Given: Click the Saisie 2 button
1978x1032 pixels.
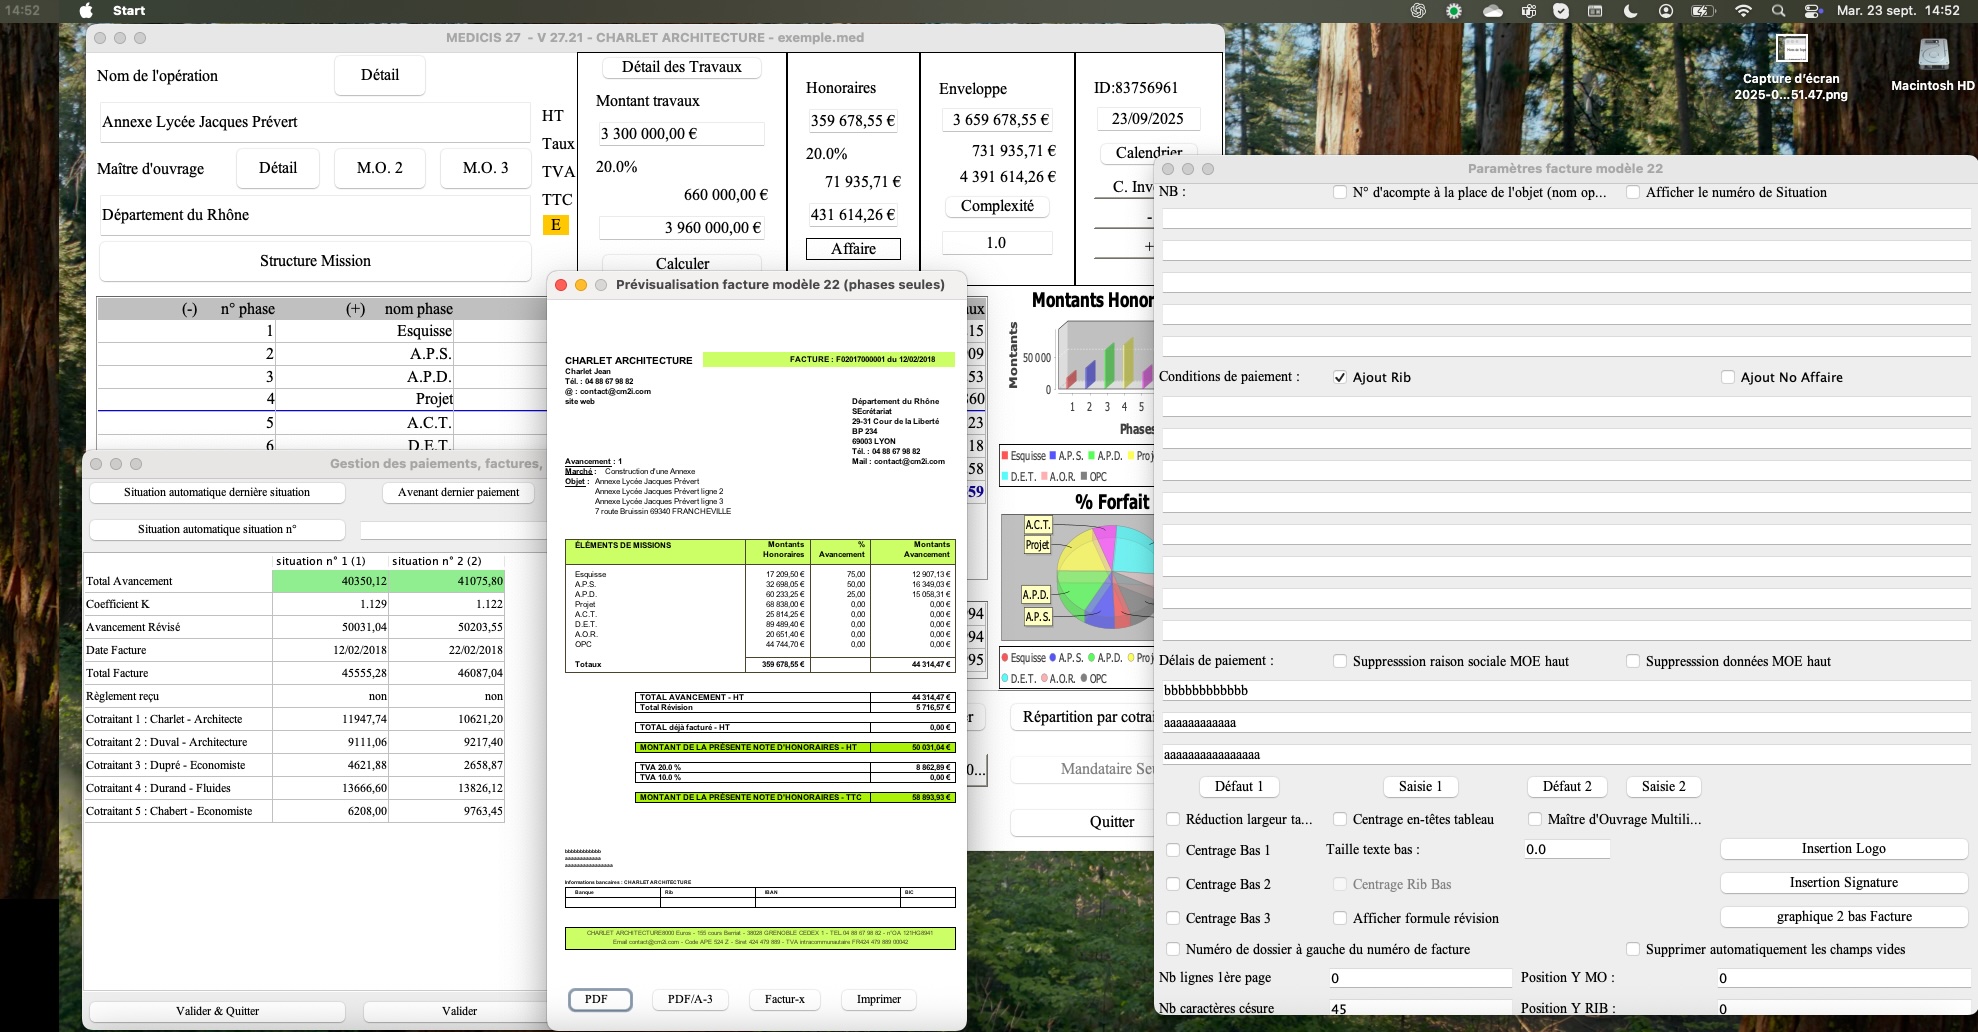Looking at the screenshot, I should click(1663, 787).
